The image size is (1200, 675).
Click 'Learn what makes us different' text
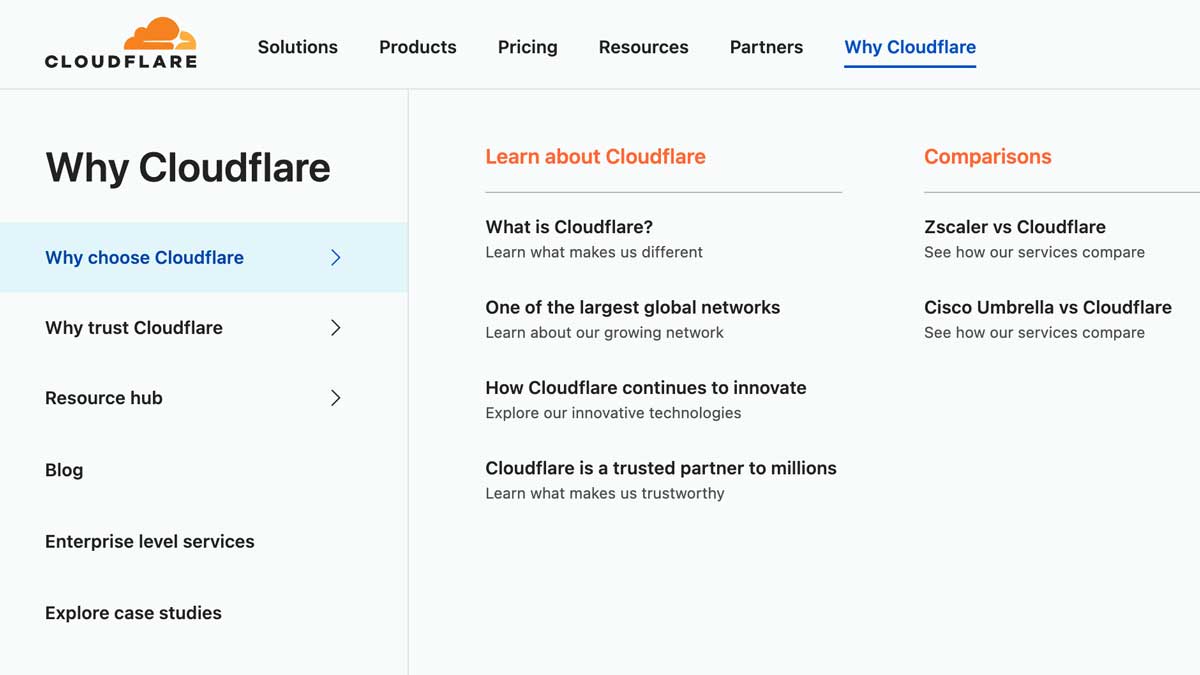[594, 252]
